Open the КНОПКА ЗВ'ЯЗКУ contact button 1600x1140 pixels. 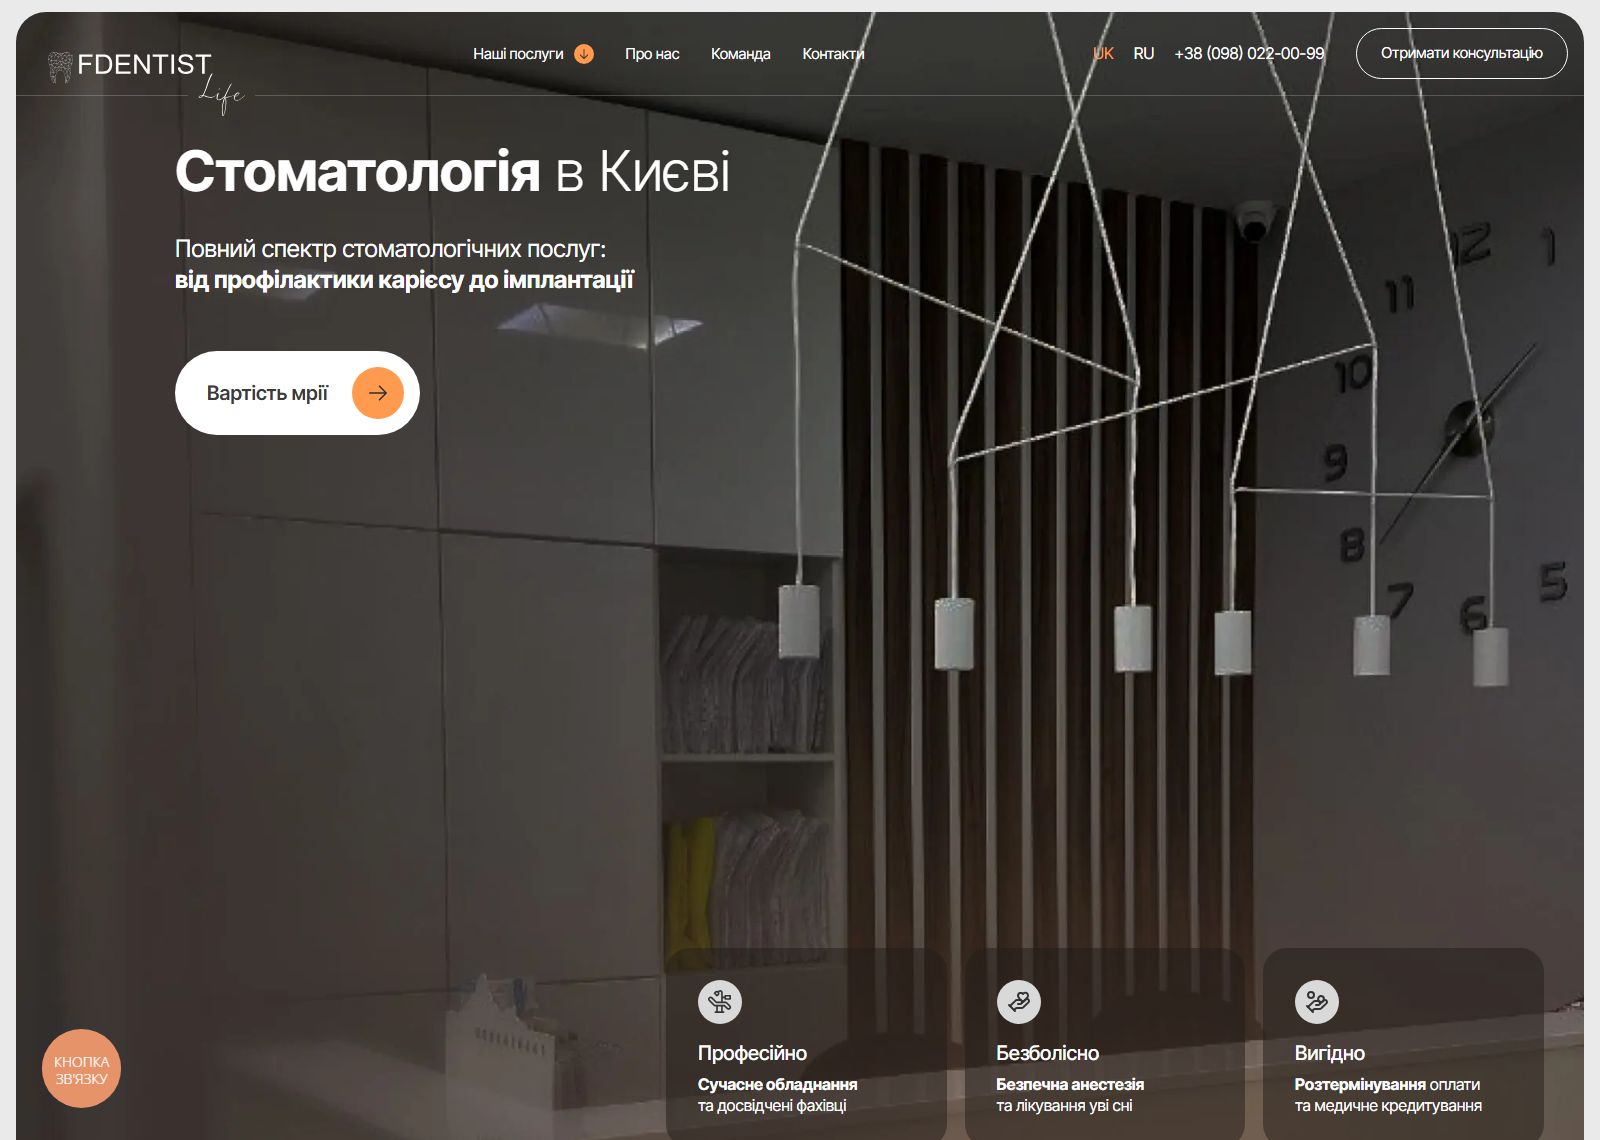click(x=81, y=1069)
